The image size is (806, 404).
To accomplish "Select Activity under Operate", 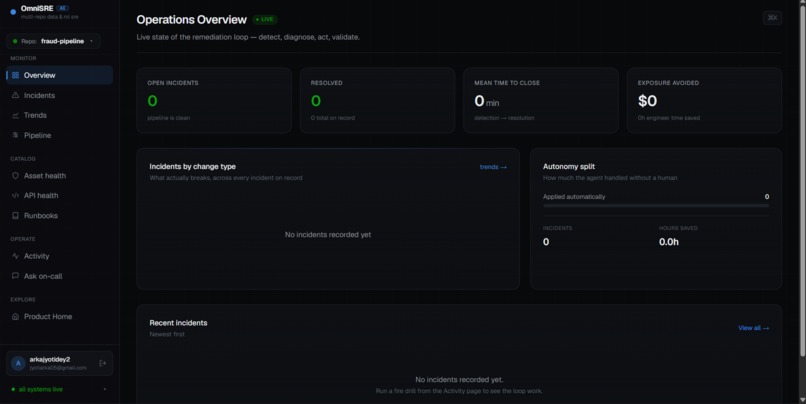I will (x=60, y=256).
